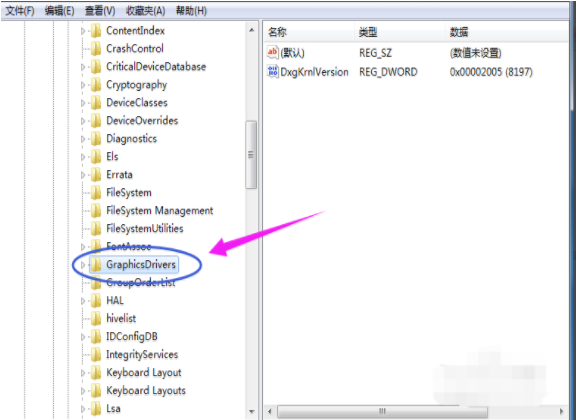
Task: Click the IntegrityServices folder icon
Action: coord(96,355)
